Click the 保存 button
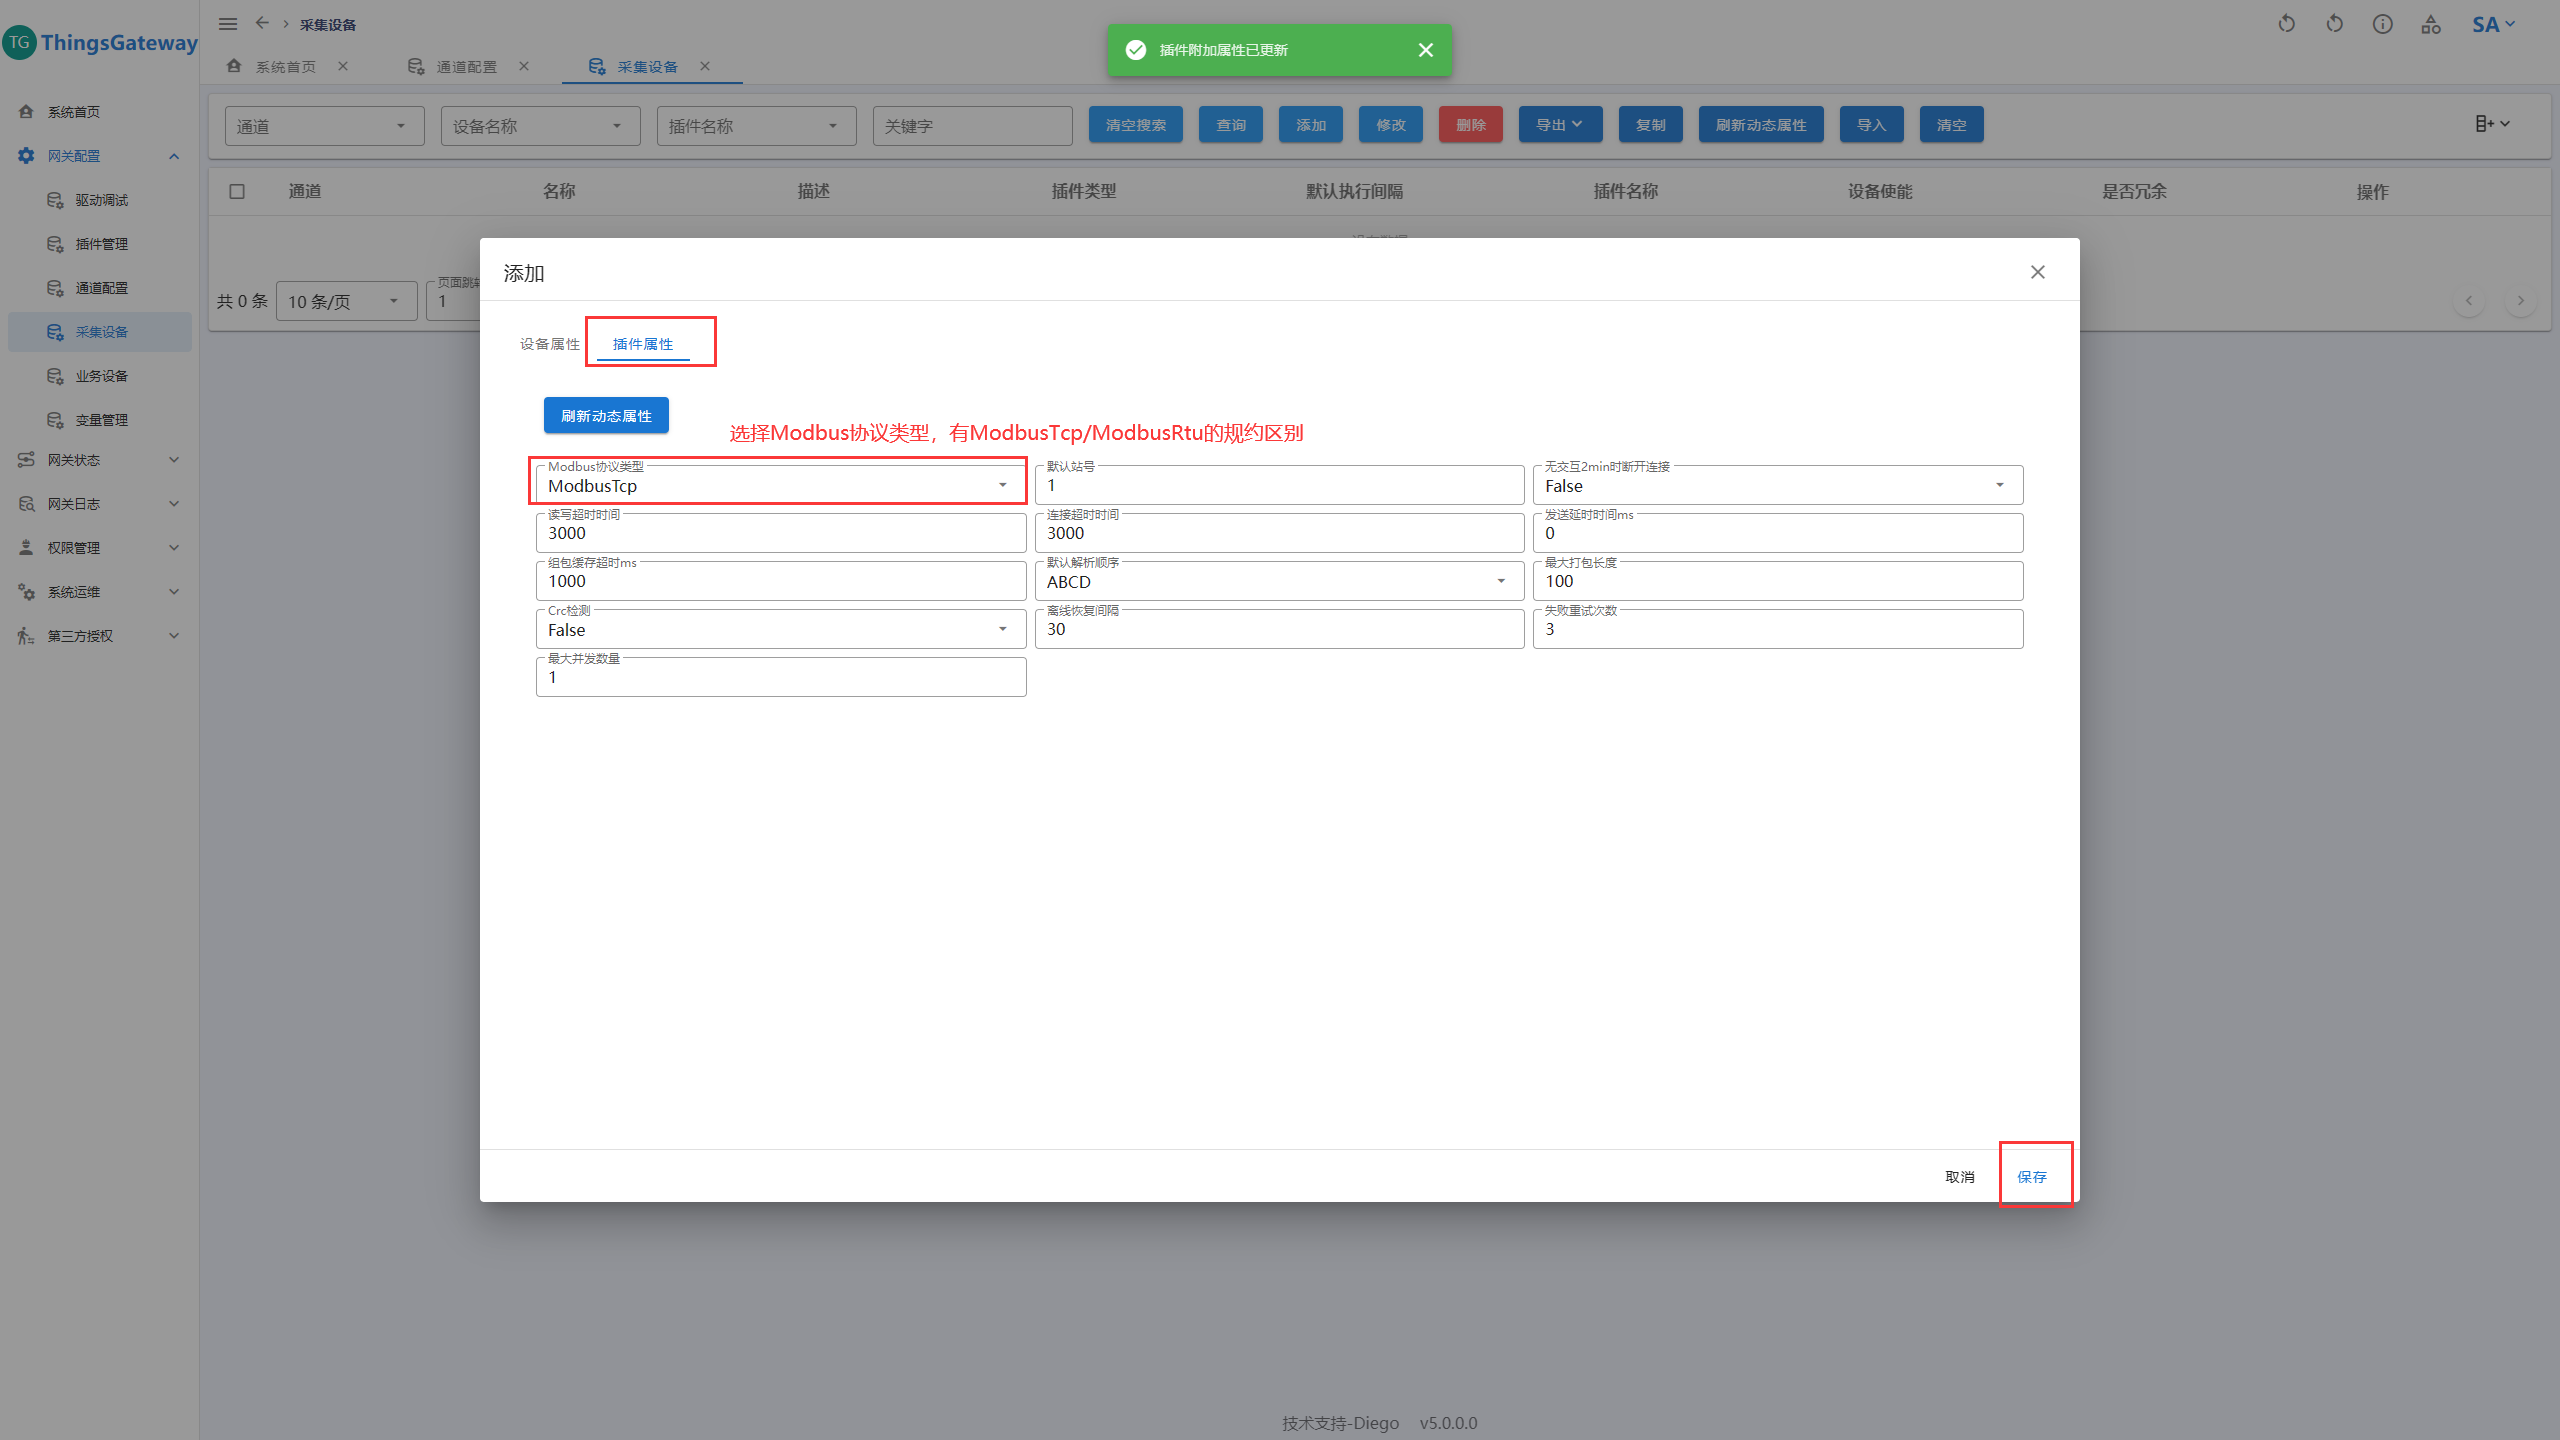 click(2031, 1177)
